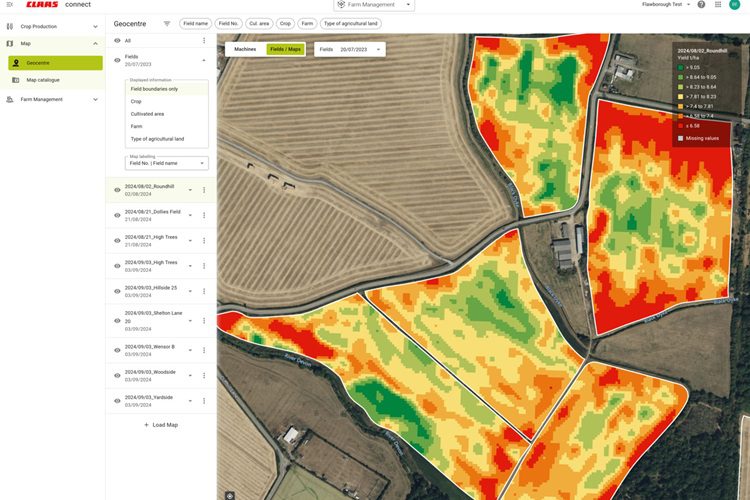Open the help question mark icon
This screenshot has width=750, height=500.
(700, 4)
